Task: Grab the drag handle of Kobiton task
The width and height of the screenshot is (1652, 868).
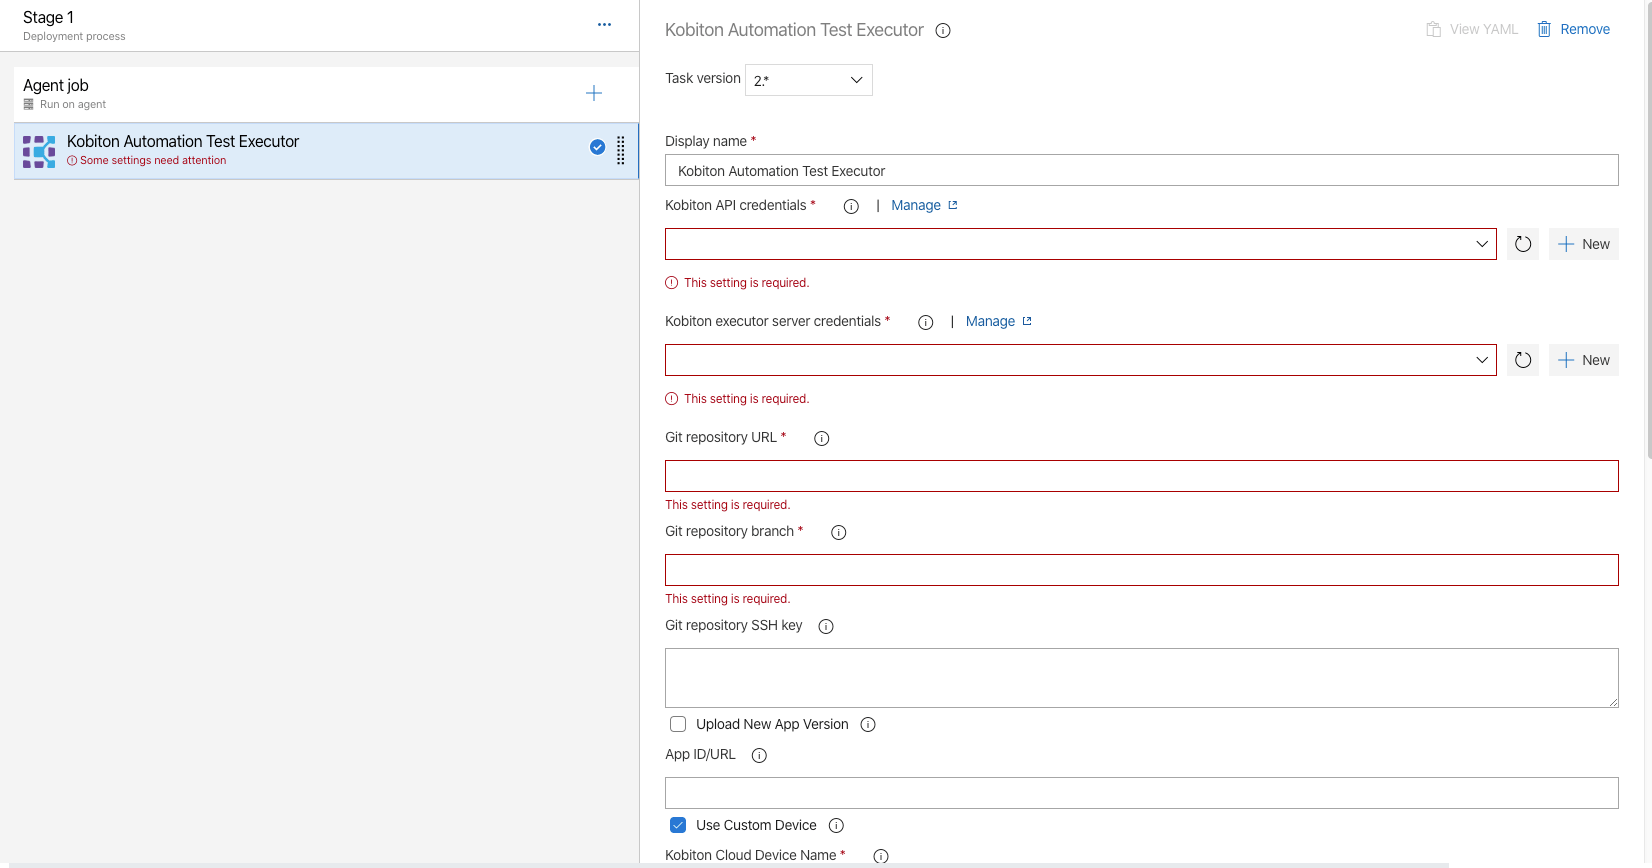Action: 621,150
